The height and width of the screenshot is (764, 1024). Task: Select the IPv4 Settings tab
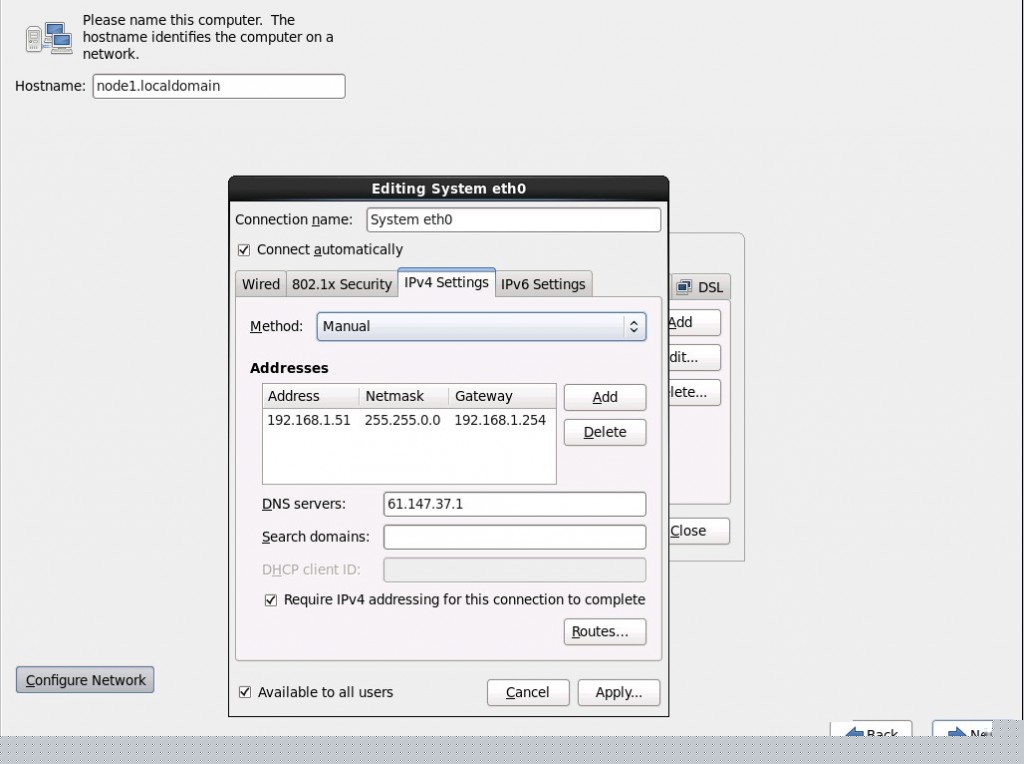[x=446, y=283]
